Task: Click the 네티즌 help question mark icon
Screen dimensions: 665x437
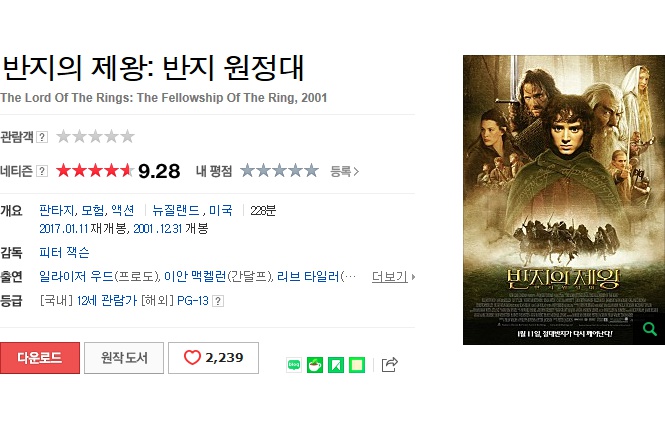Action: click(42, 171)
